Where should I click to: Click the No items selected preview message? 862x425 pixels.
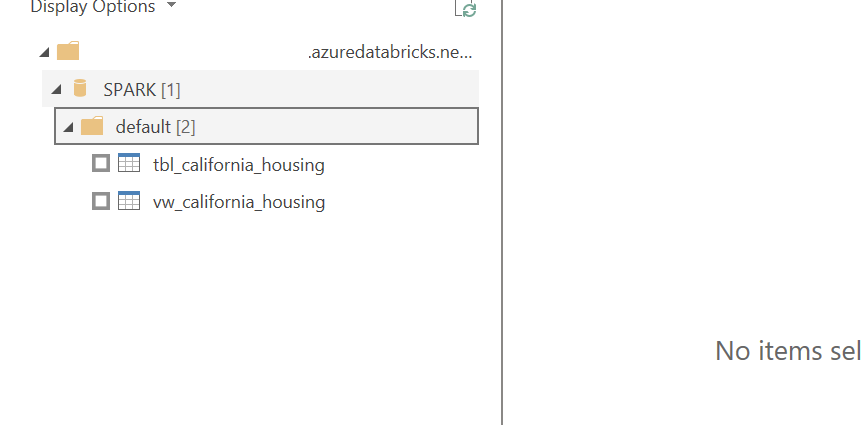(788, 350)
